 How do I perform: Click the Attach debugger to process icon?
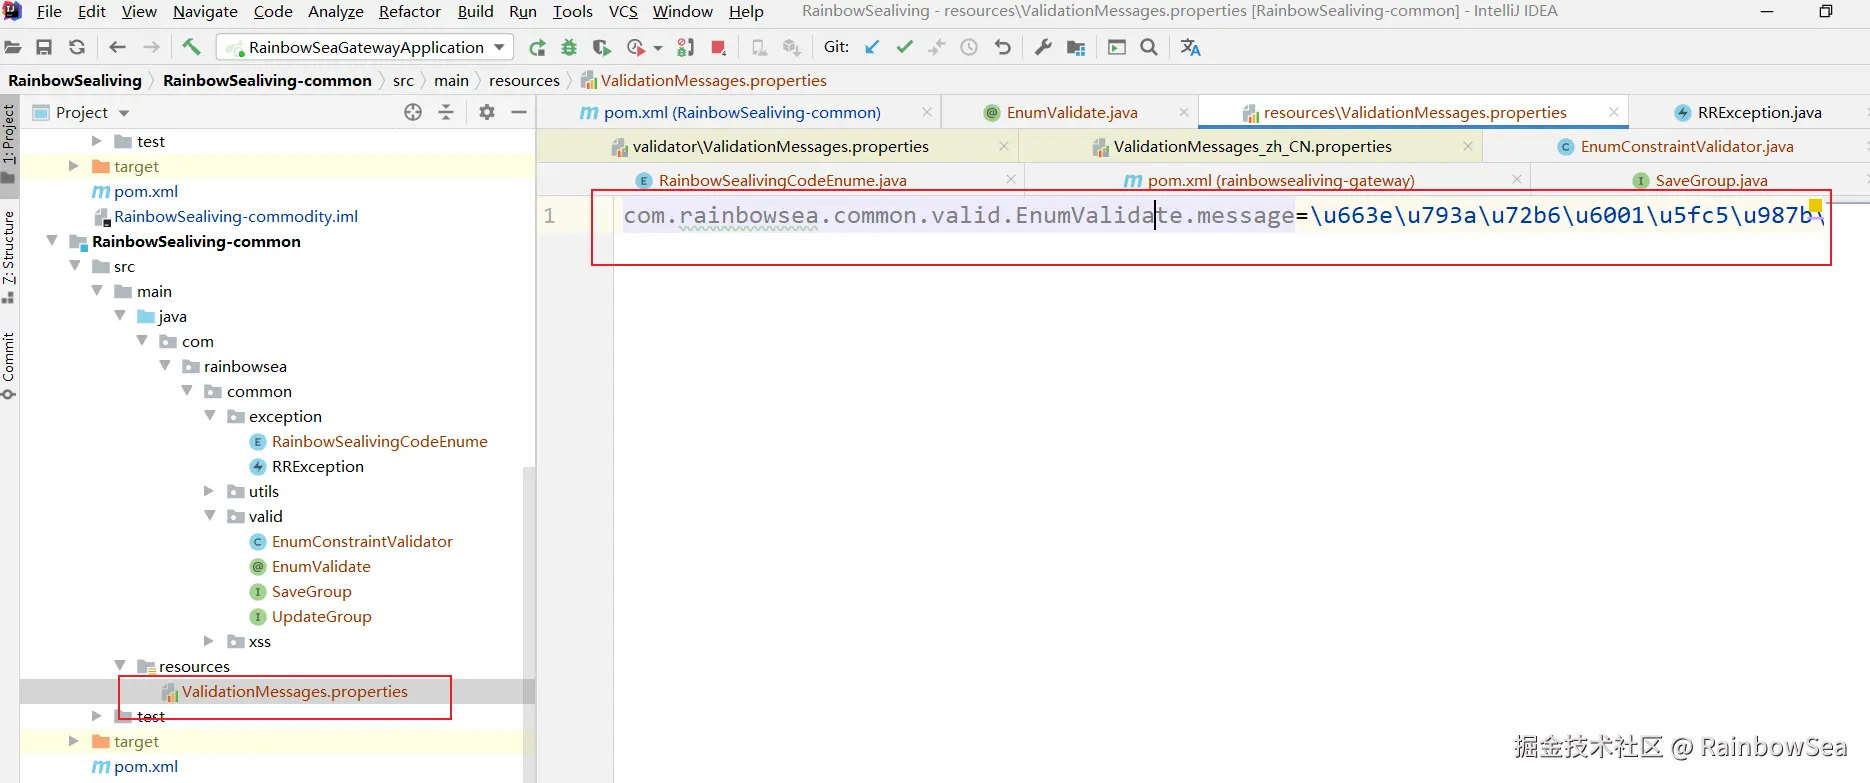(686, 47)
